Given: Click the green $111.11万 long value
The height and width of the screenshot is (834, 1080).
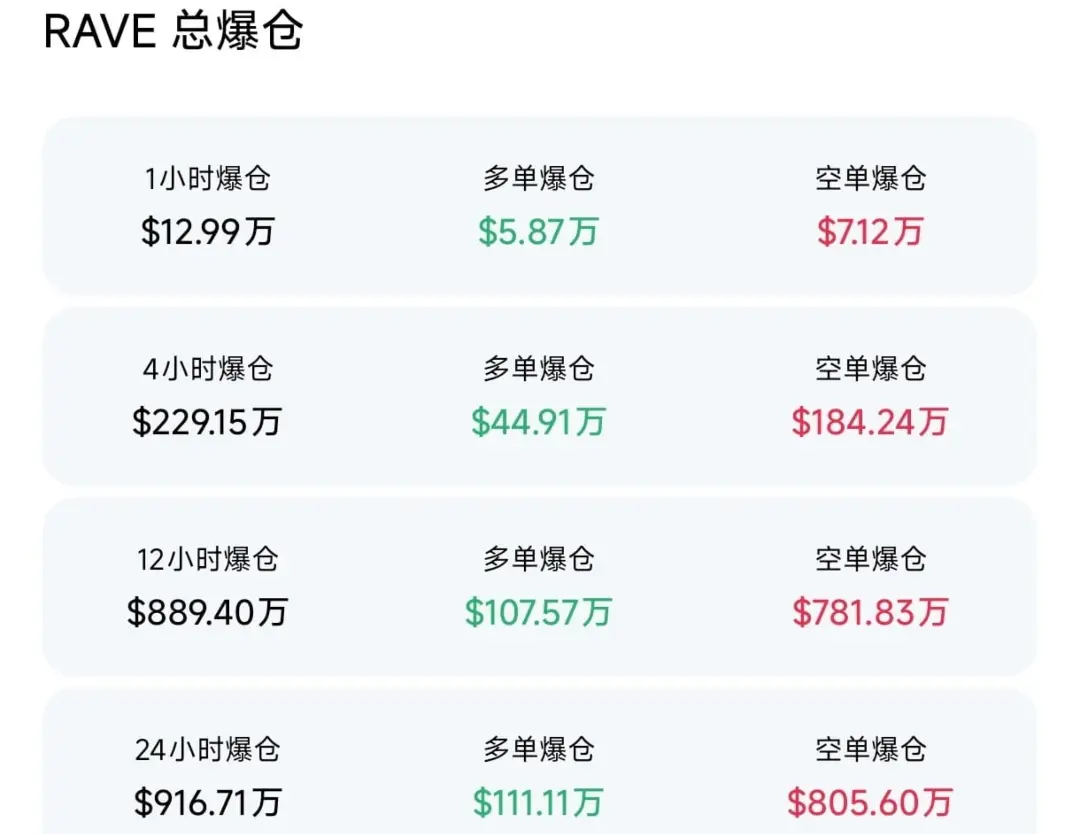Looking at the screenshot, I should tap(538, 802).
